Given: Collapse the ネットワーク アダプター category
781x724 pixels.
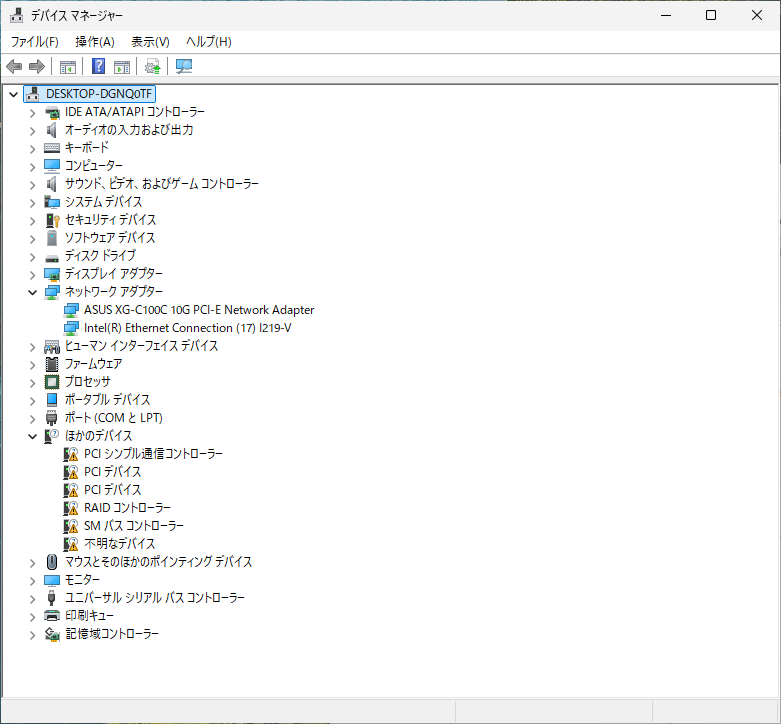Looking at the screenshot, I should pos(32,292).
